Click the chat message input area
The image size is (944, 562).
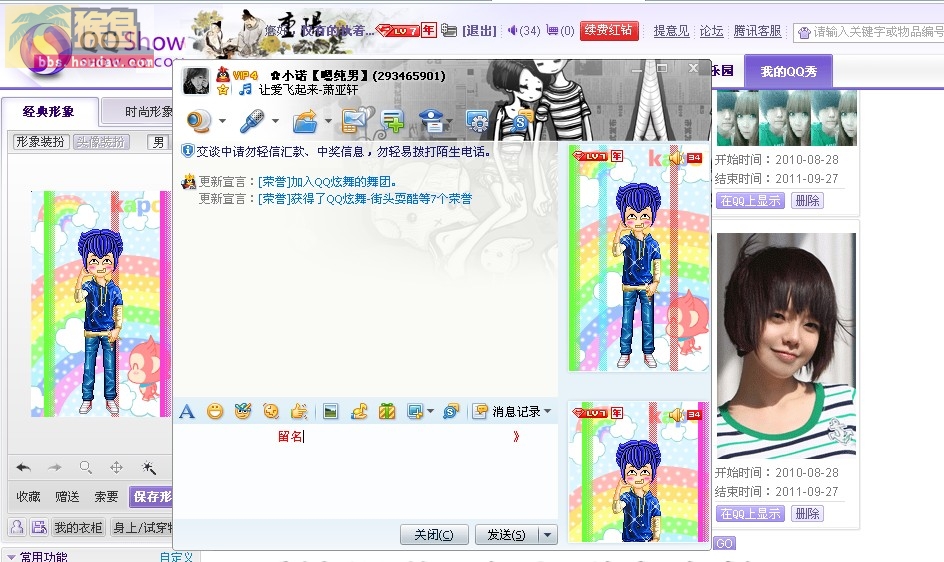coord(365,473)
